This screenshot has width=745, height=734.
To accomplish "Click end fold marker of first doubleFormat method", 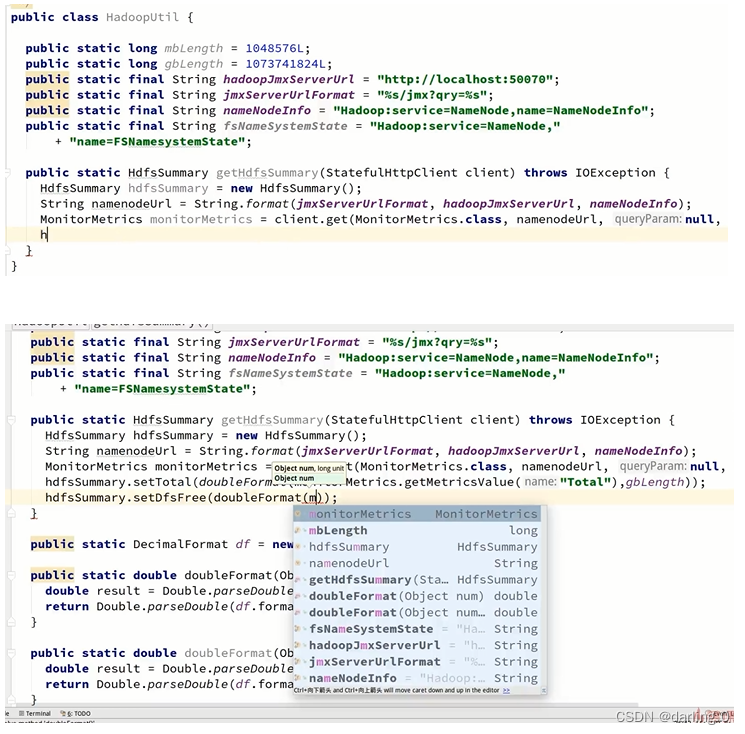I will point(11,622).
